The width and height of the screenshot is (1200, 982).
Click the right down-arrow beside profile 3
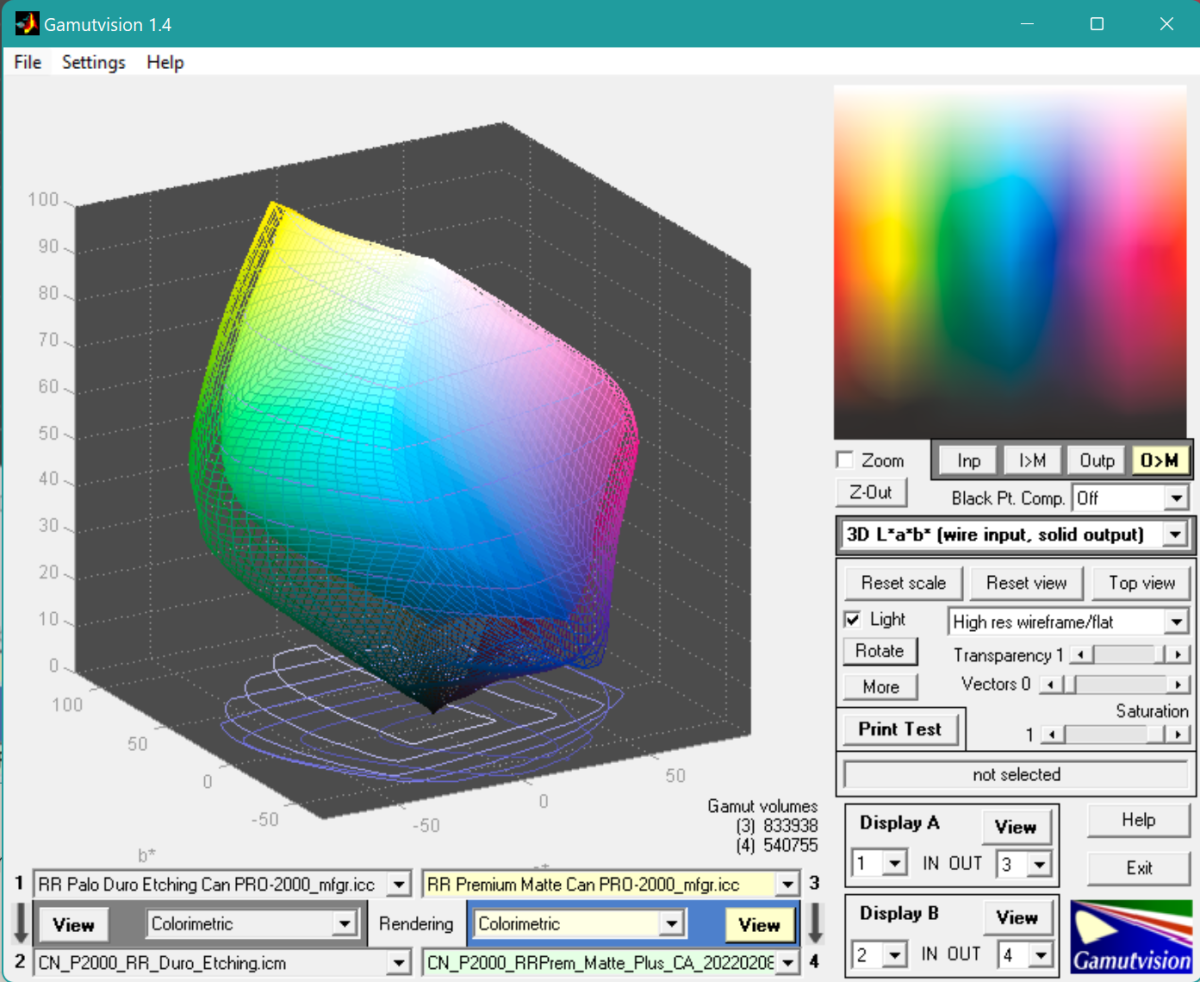coord(815,924)
